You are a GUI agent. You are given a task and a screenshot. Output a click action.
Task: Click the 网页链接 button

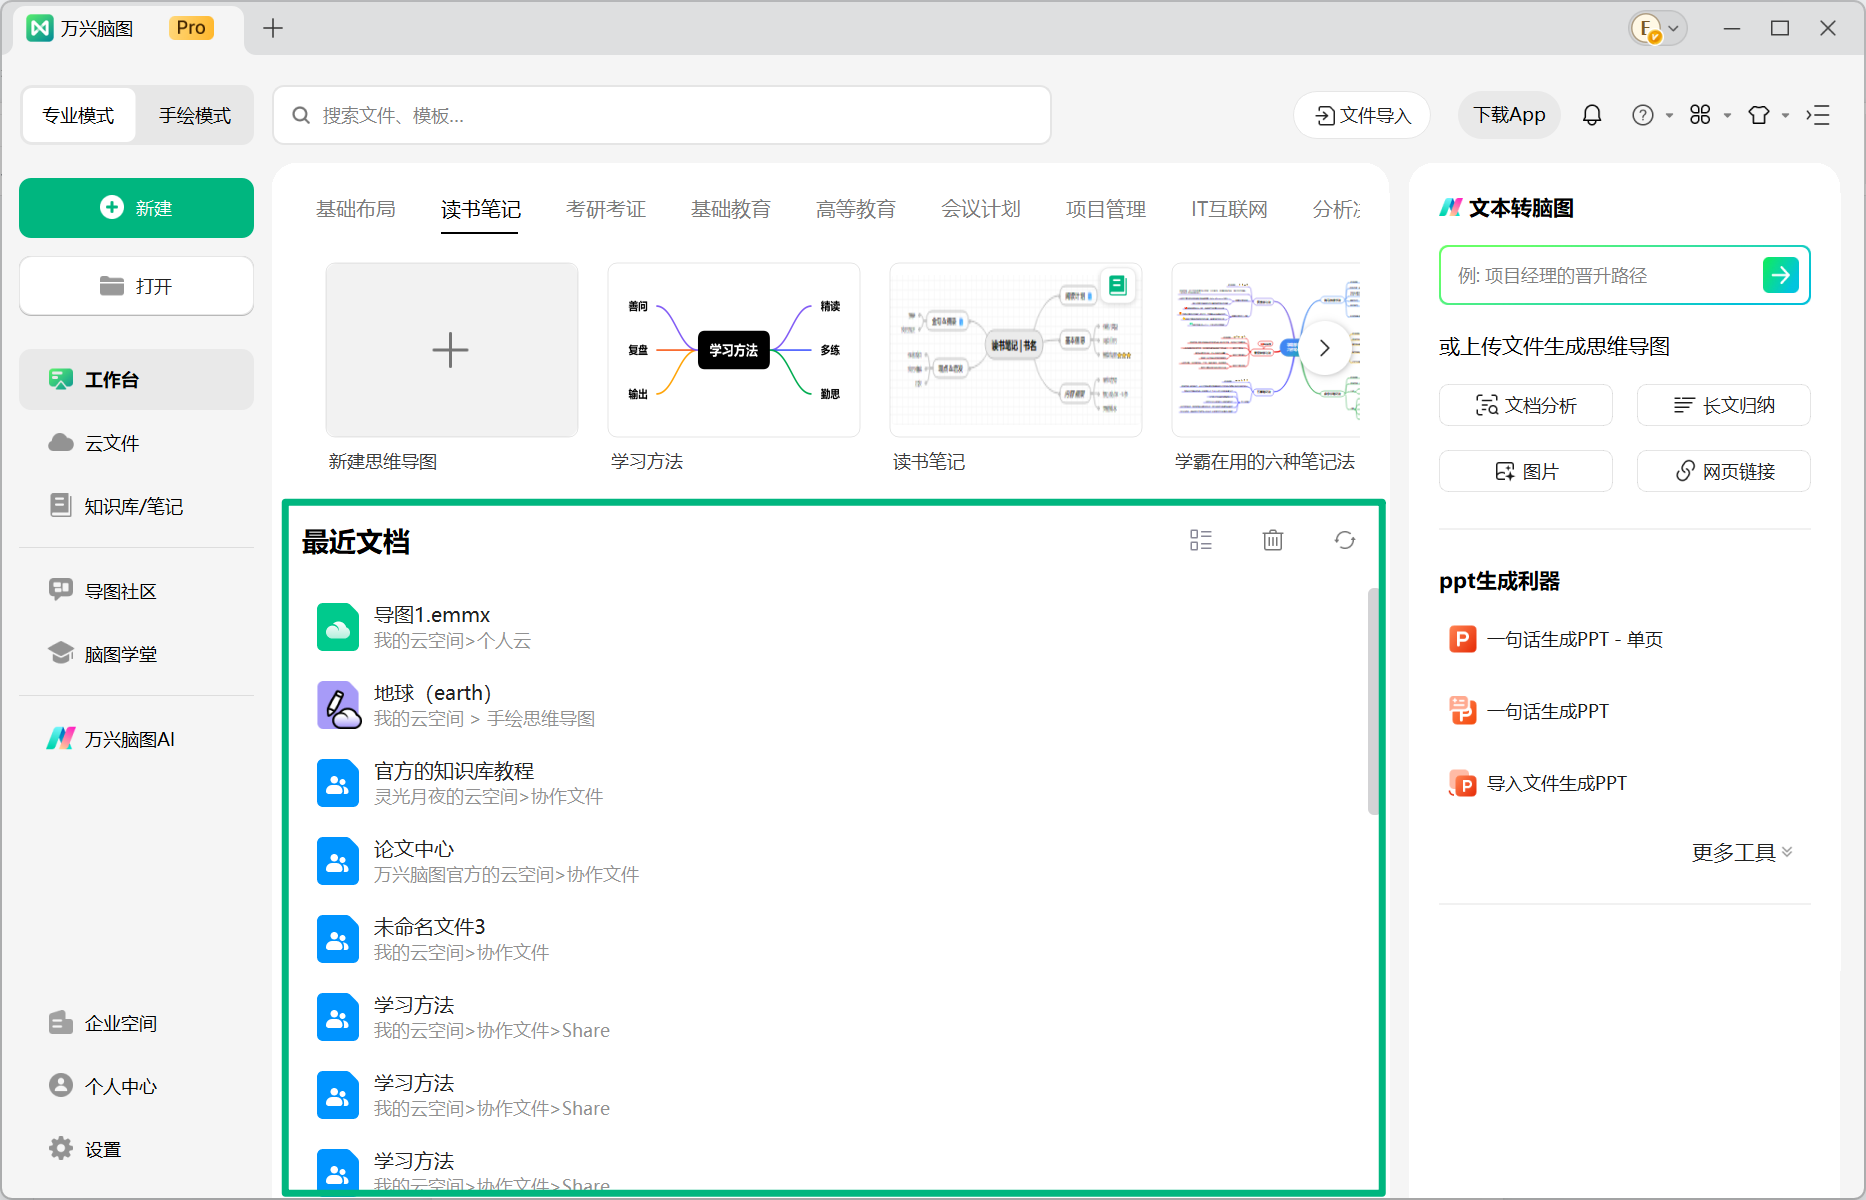point(1724,471)
